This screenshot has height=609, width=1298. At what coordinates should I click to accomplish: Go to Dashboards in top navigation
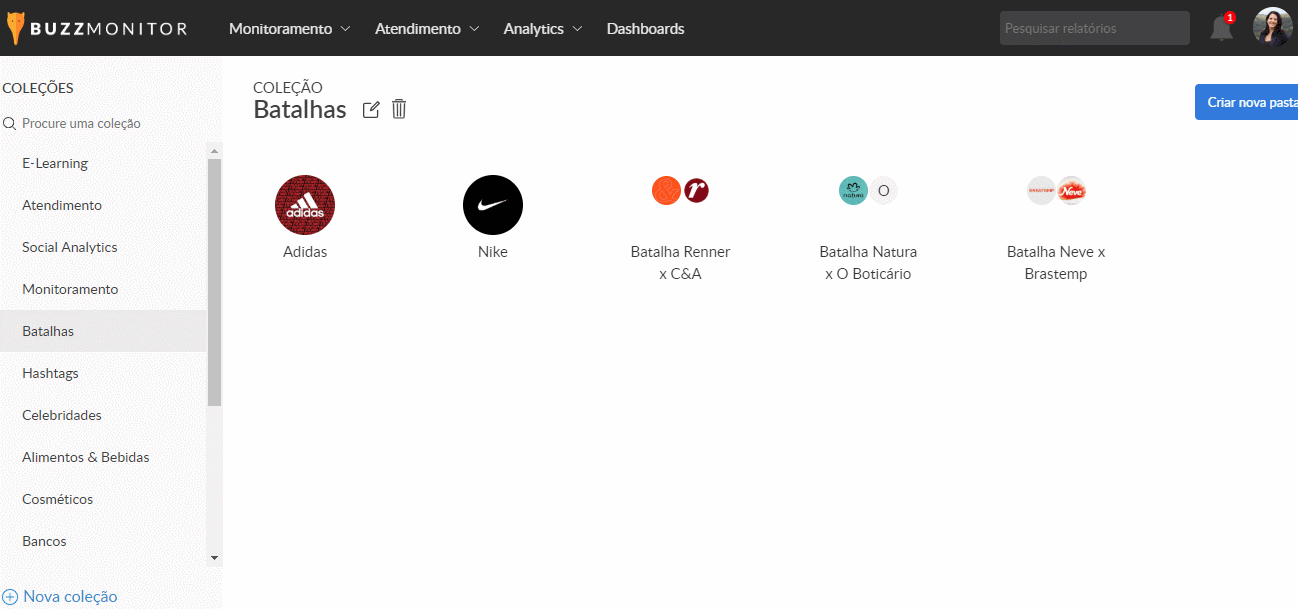pos(645,29)
